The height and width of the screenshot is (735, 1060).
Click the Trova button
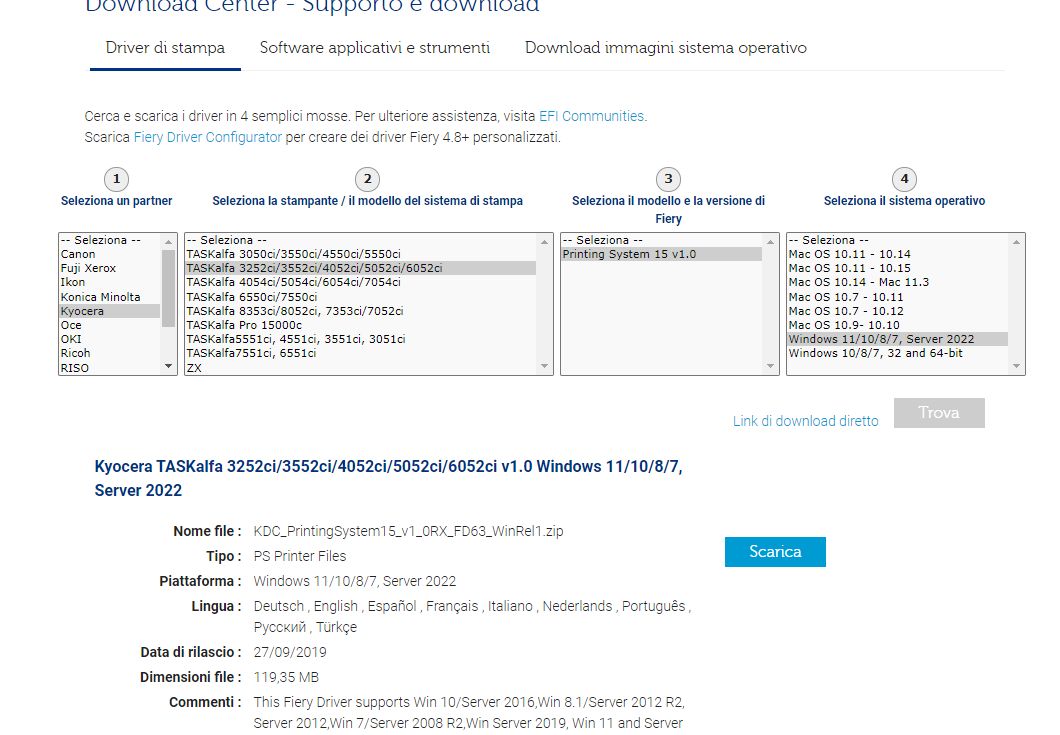(x=939, y=412)
